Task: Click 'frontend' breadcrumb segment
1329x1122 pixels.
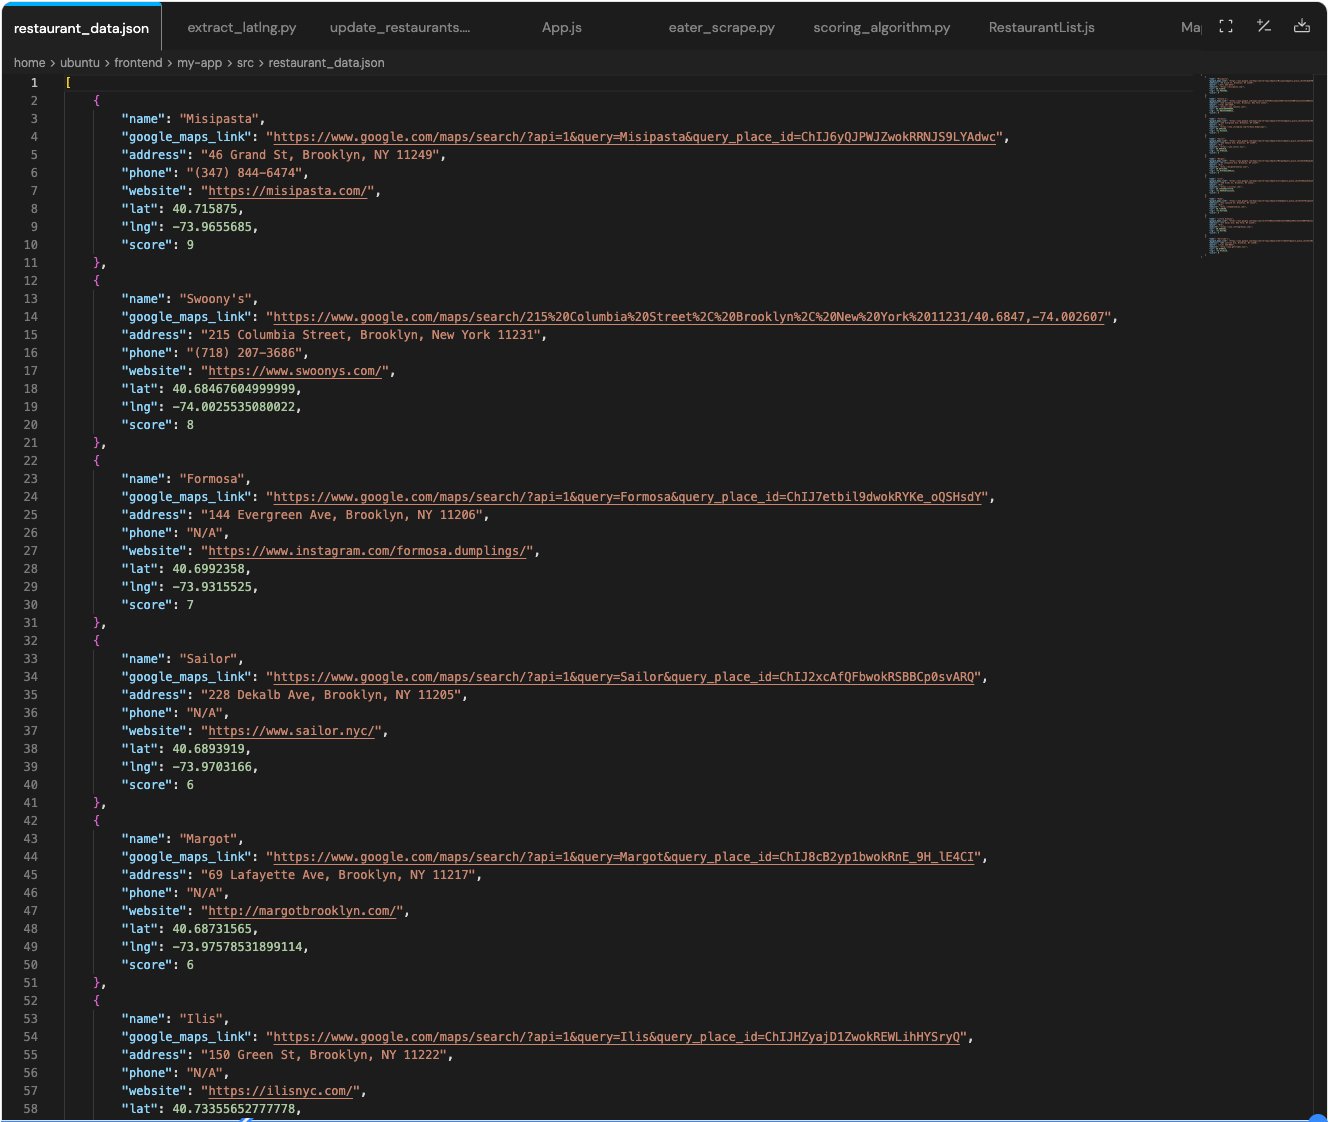Action: click(x=138, y=63)
